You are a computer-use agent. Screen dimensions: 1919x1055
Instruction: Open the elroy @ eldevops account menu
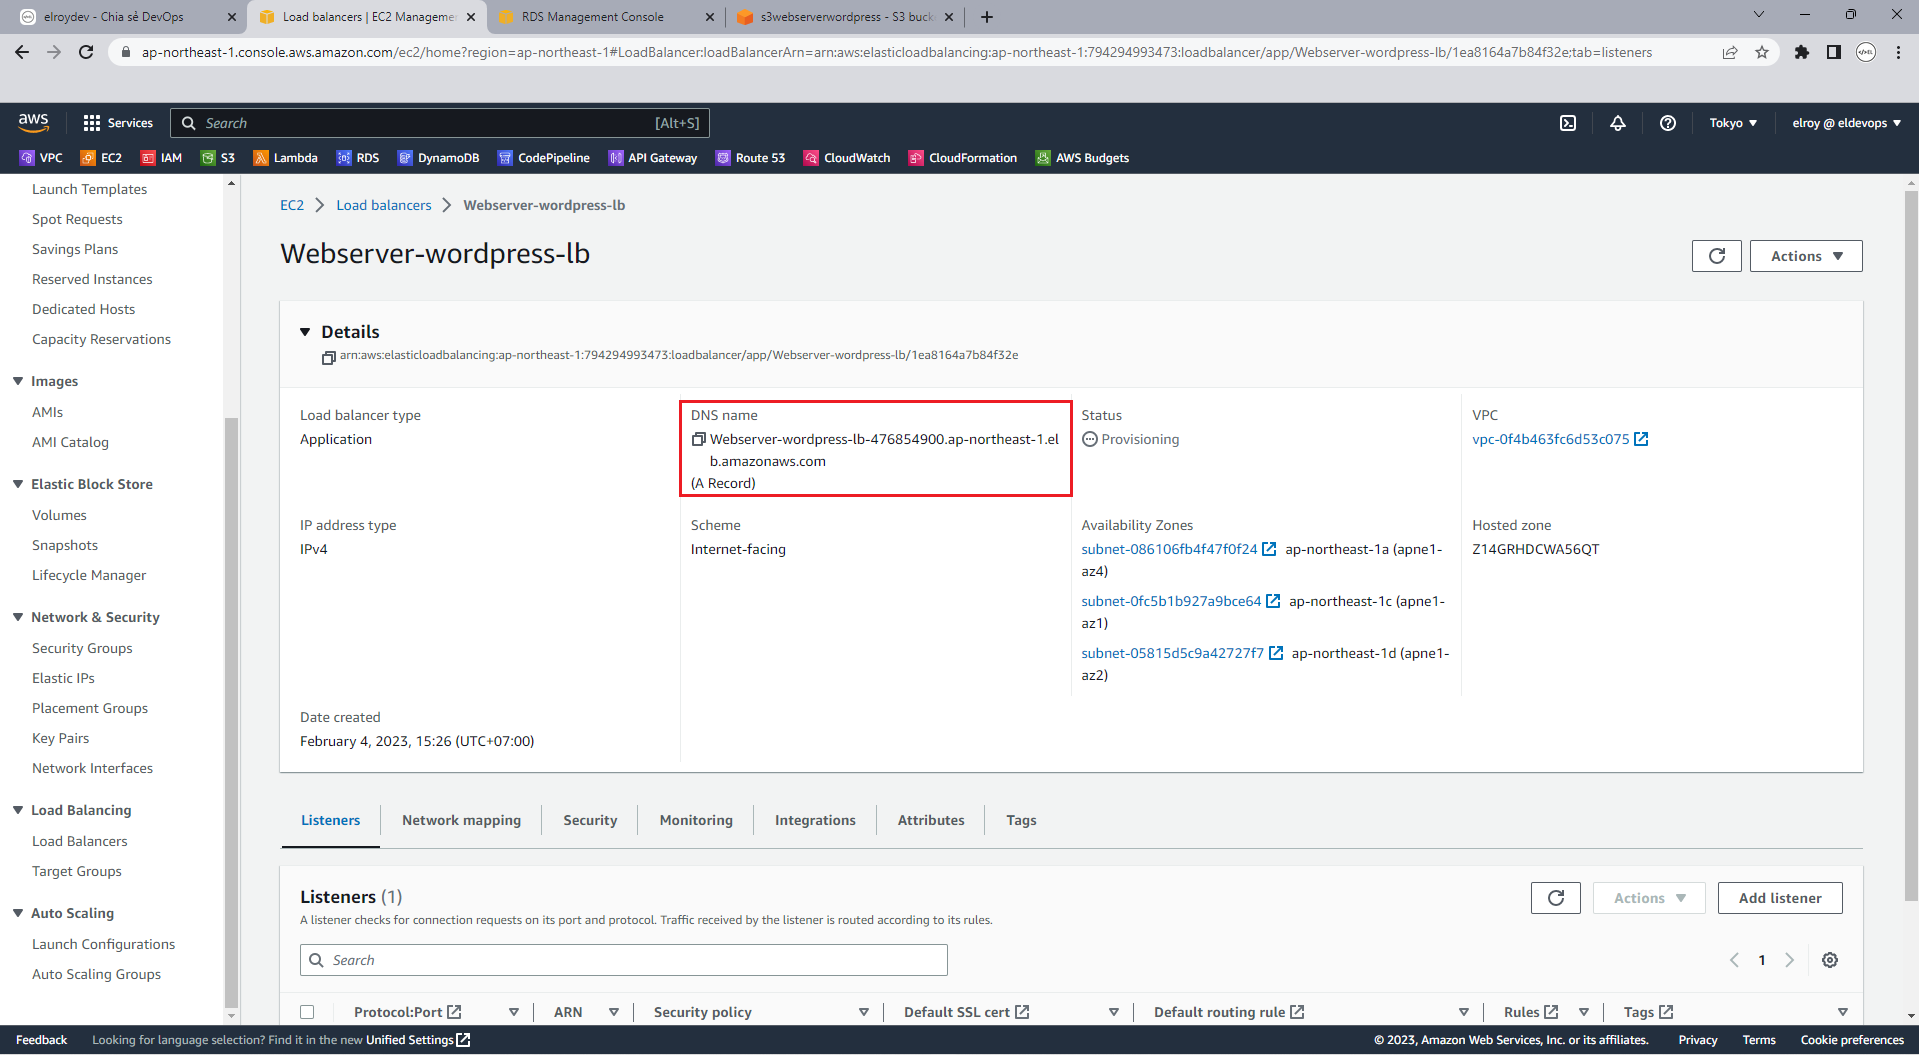click(x=1847, y=123)
